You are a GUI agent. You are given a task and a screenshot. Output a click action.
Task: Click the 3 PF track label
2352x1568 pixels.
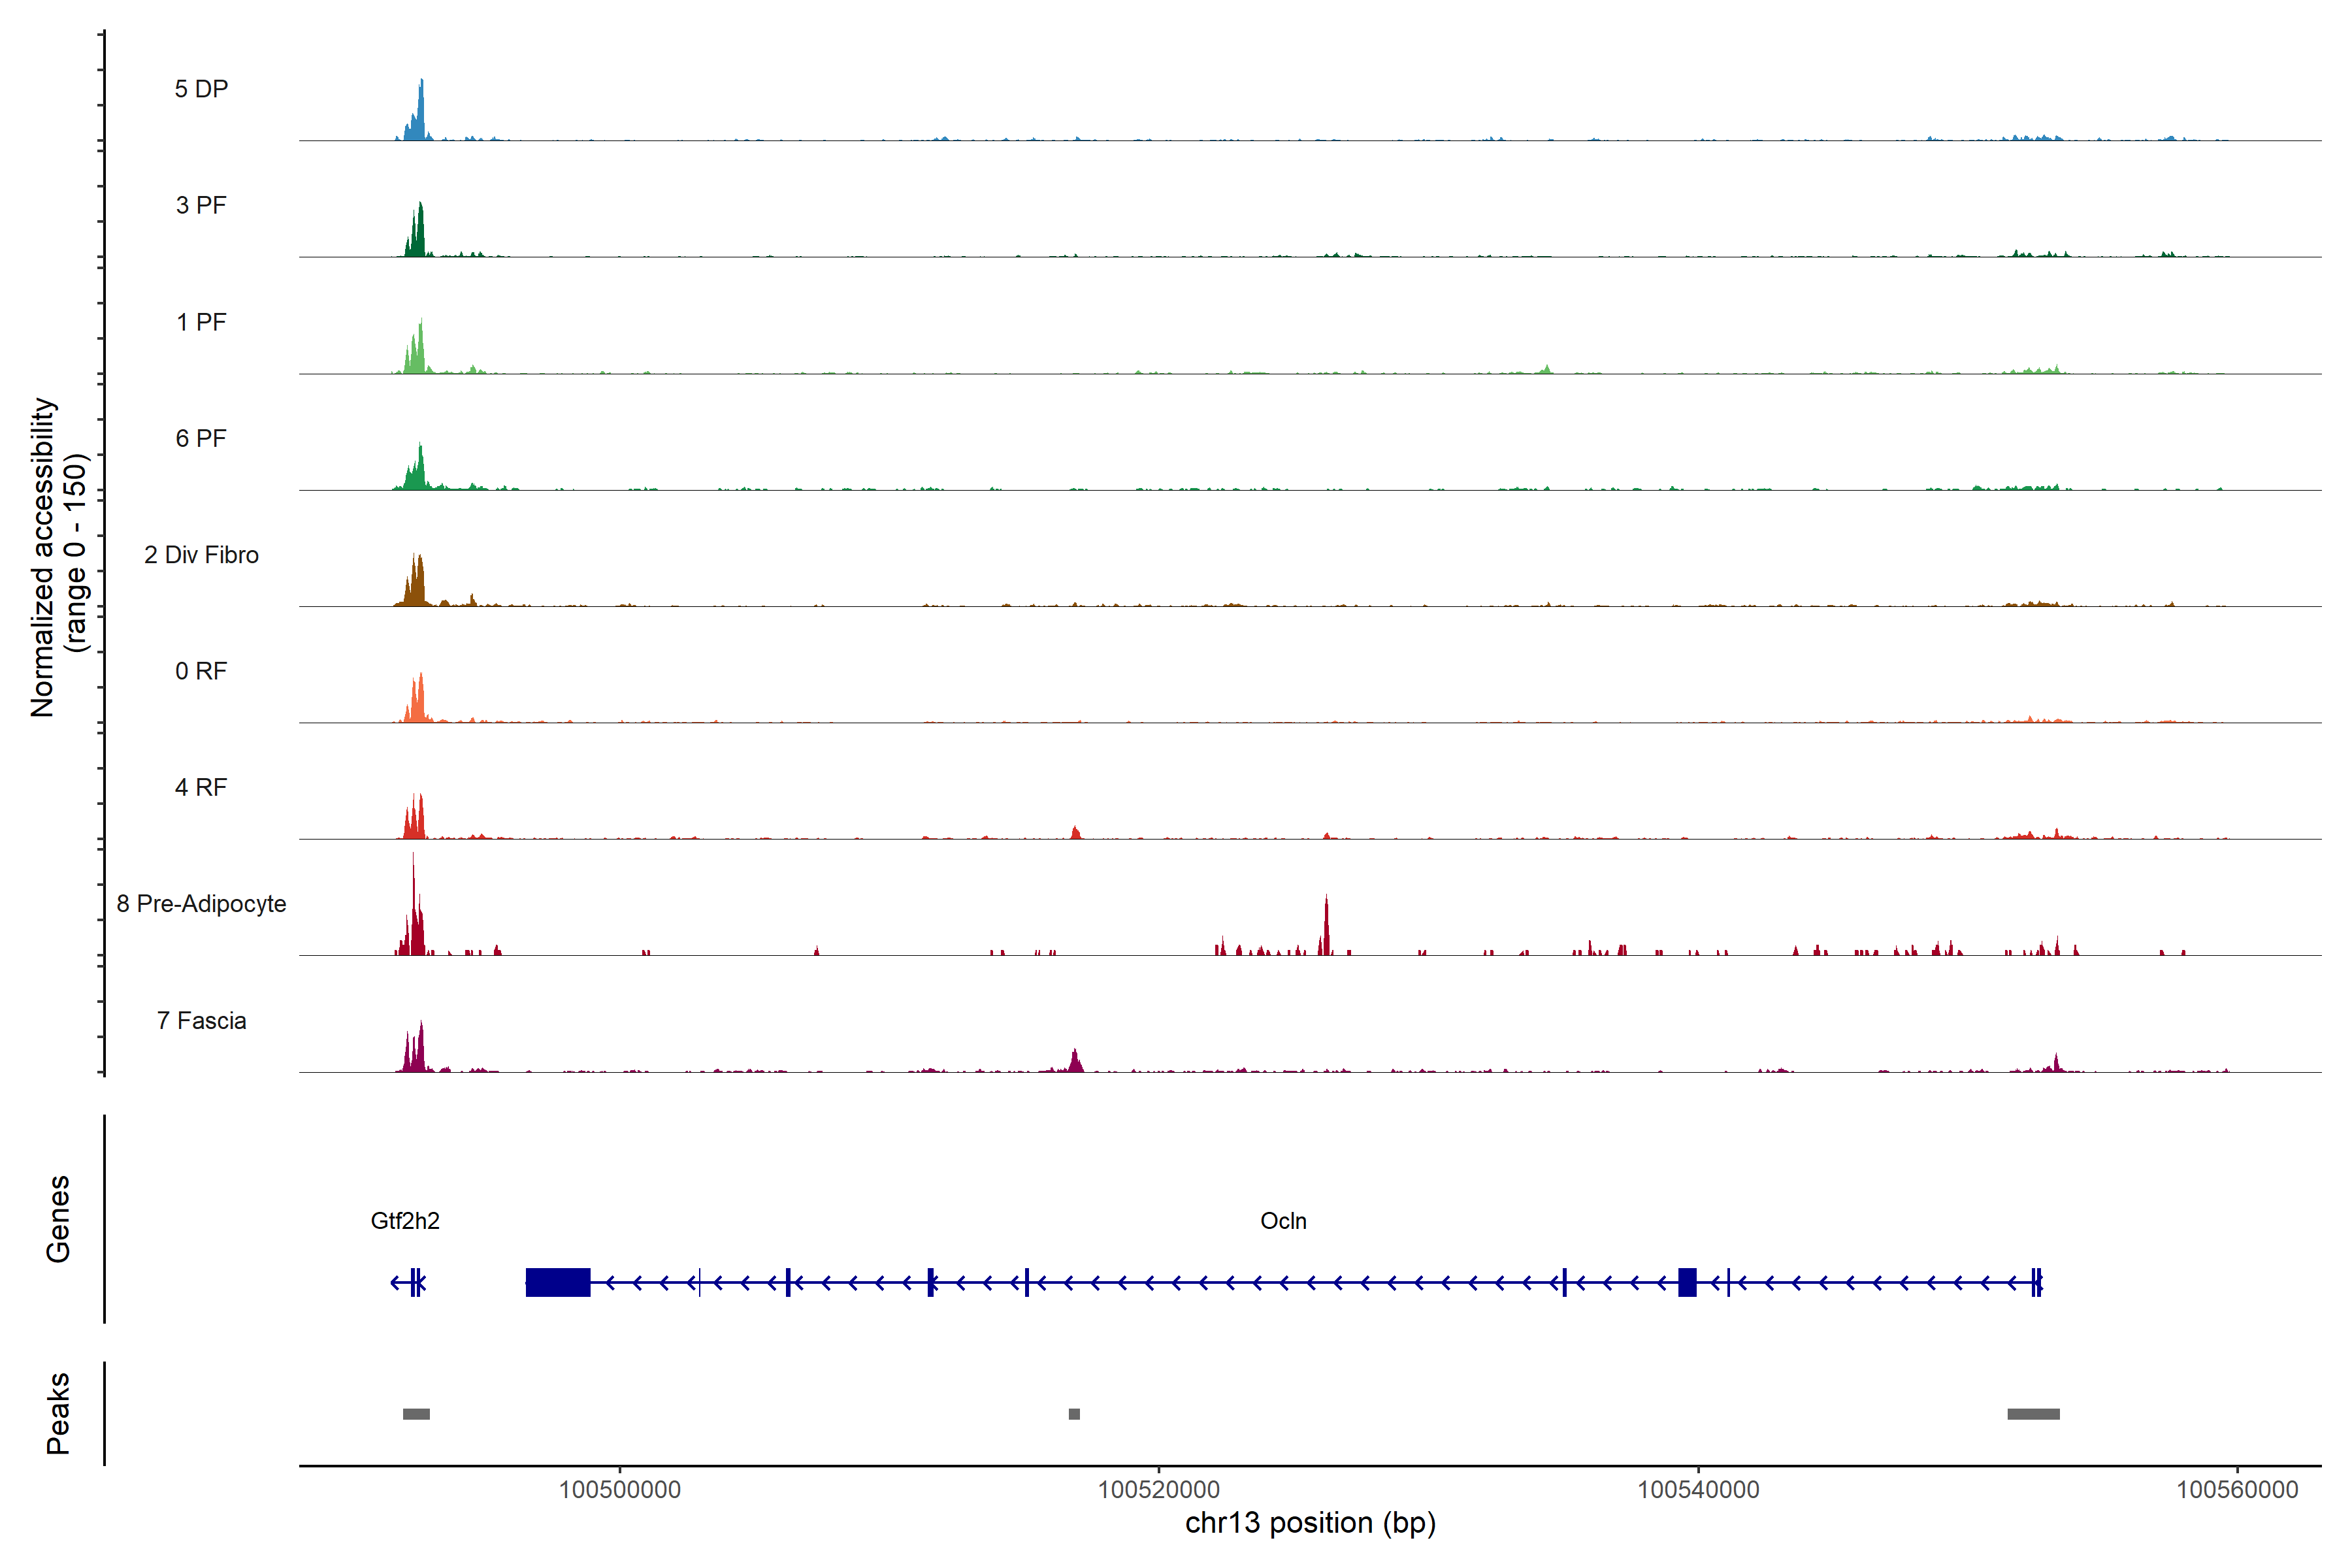(201, 205)
